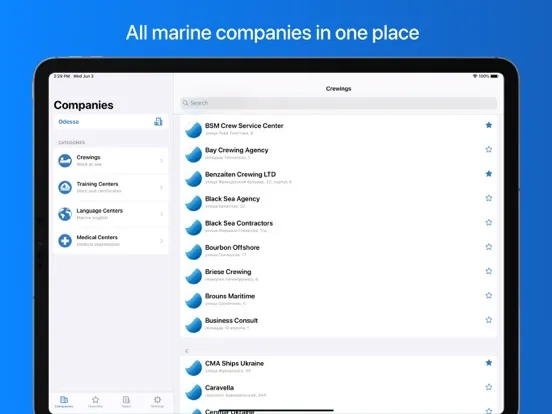Favorite Bay Crewing Agency with star
Image resolution: width=552 pixels, height=414 pixels.
[489, 149]
